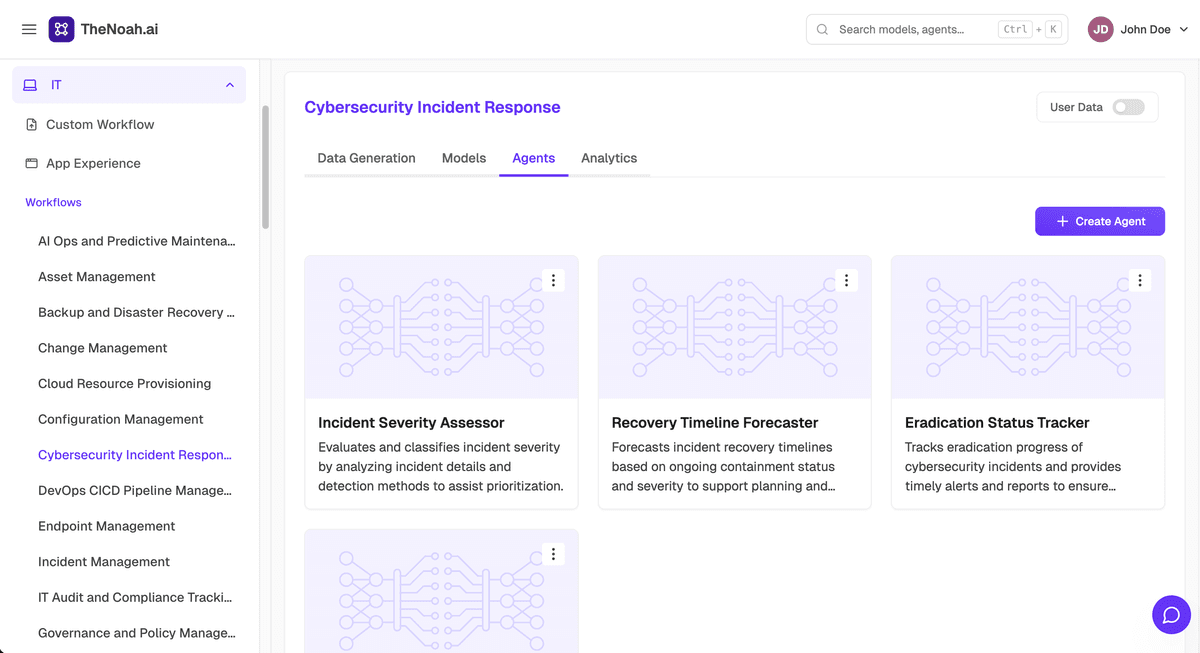Open the Incident Management workflow
The width and height of the screenshot is (1200, 653).
point(104,562)
